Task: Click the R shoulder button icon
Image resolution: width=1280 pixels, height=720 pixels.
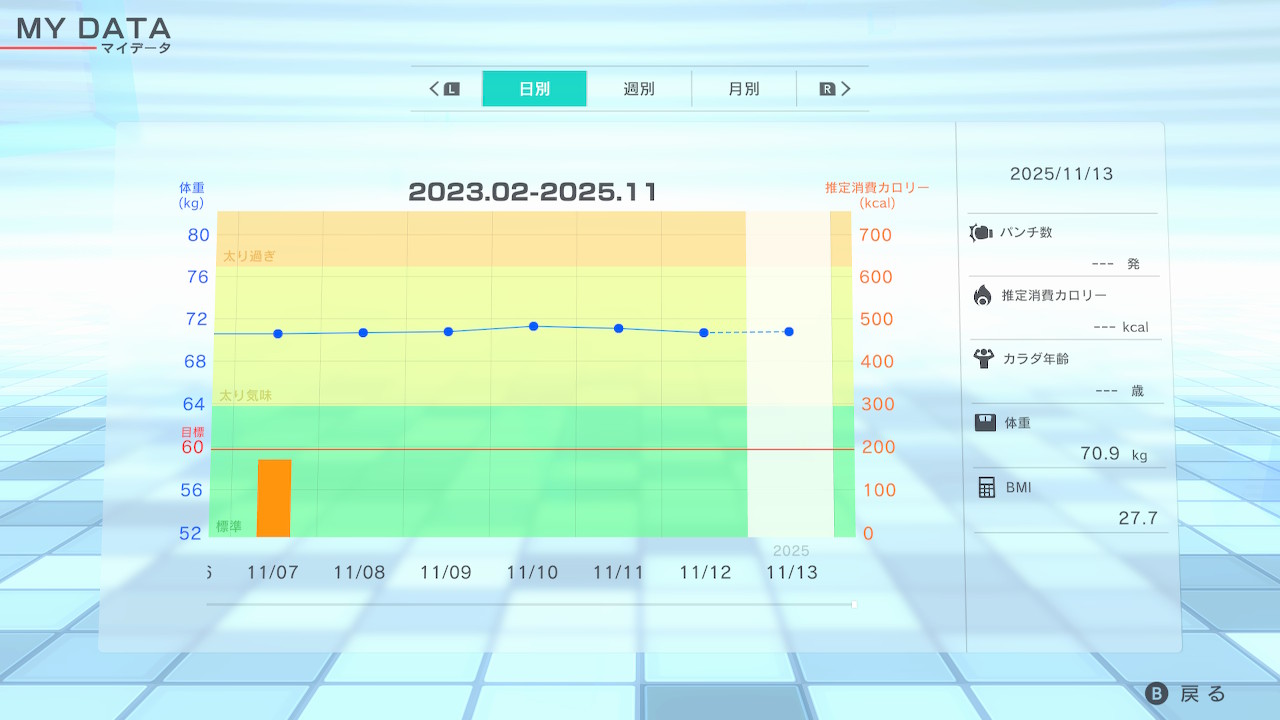Action: tap(827, 89)
